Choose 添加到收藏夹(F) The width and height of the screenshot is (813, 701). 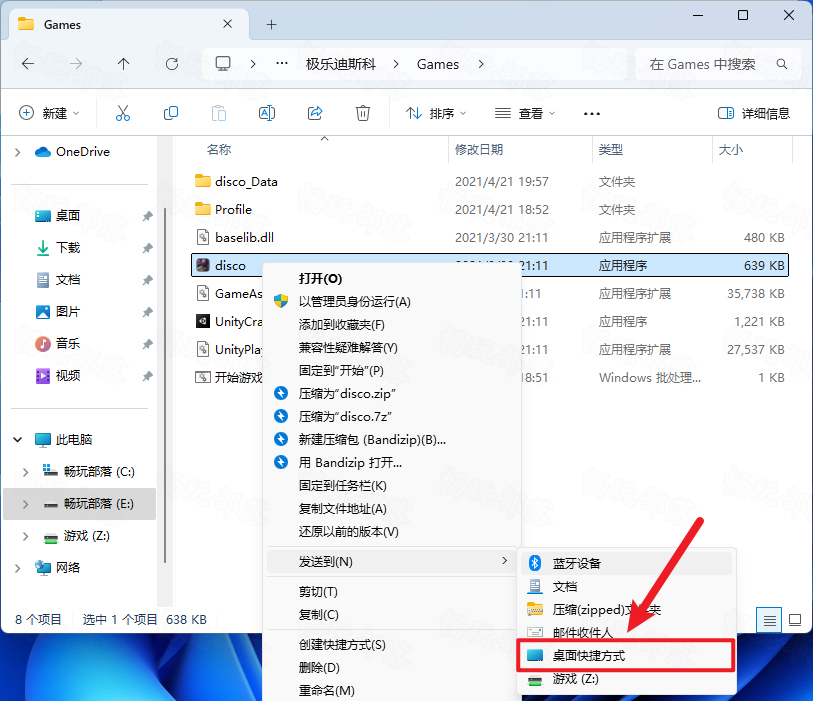(393, 325)
